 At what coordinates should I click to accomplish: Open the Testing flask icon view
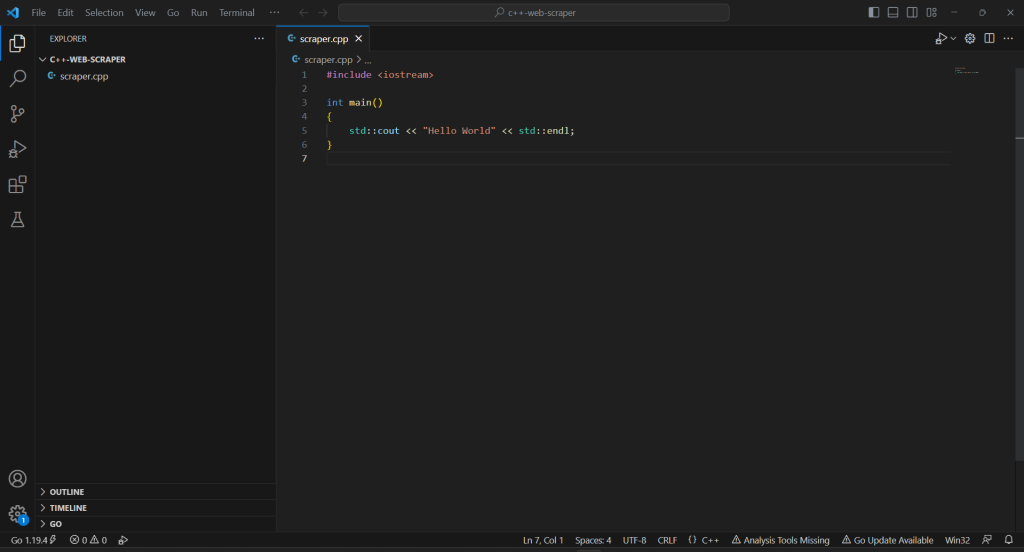coord(17,220)
